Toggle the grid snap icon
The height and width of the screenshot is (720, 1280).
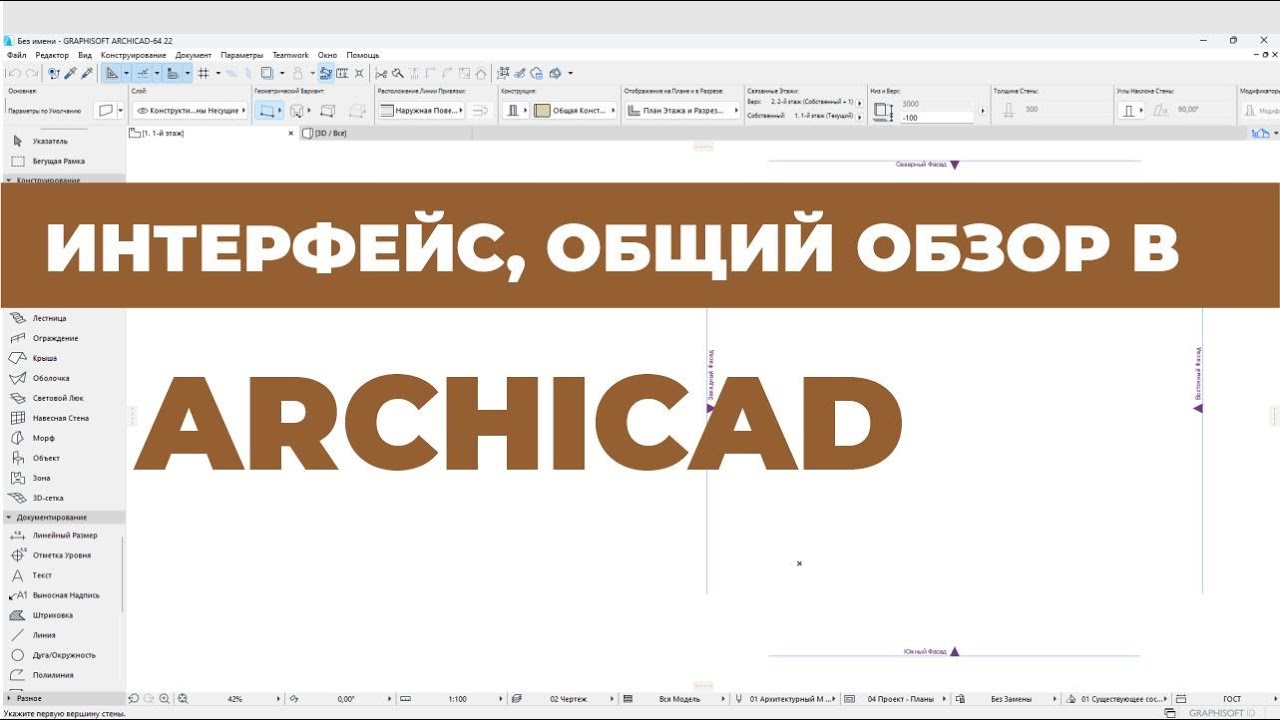point(203,73)
